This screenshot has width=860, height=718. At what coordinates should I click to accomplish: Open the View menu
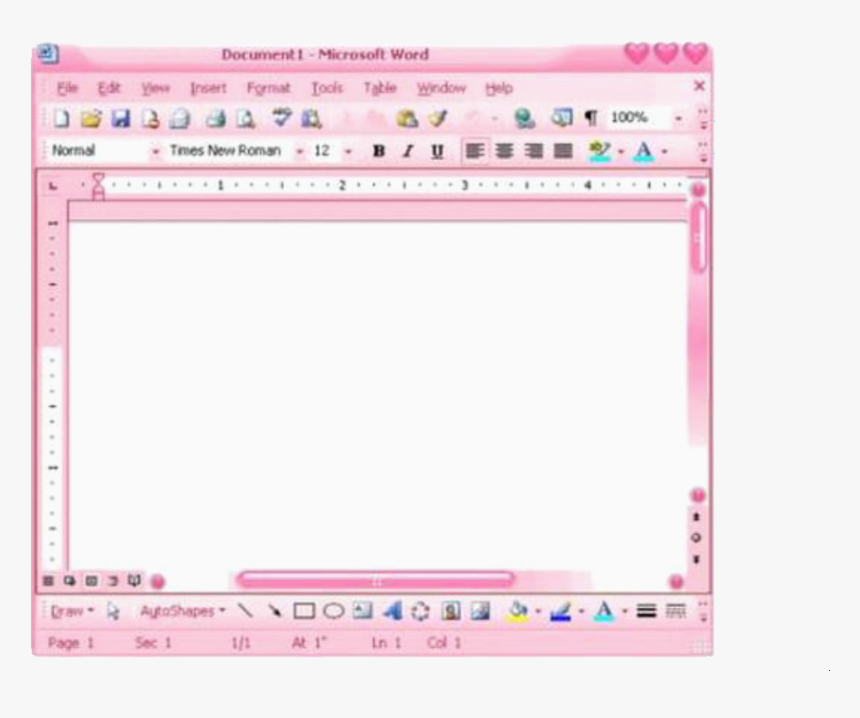155,88
